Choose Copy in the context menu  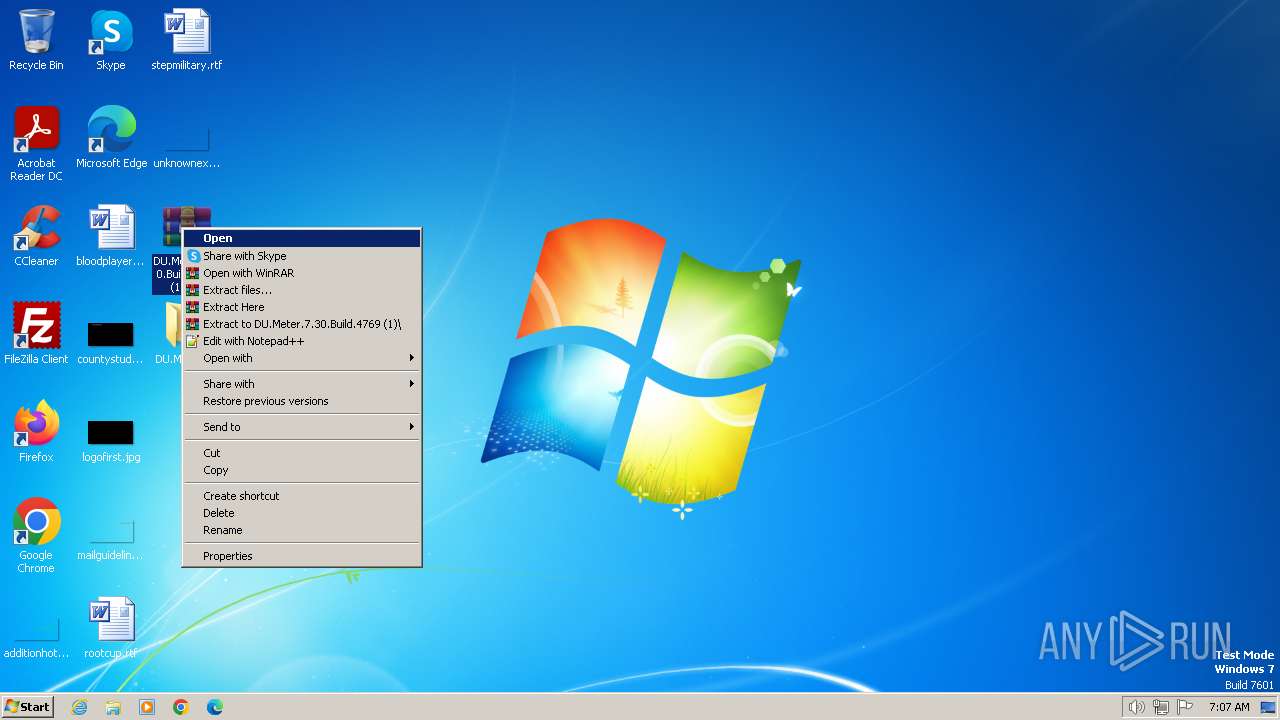coord(302,470)
